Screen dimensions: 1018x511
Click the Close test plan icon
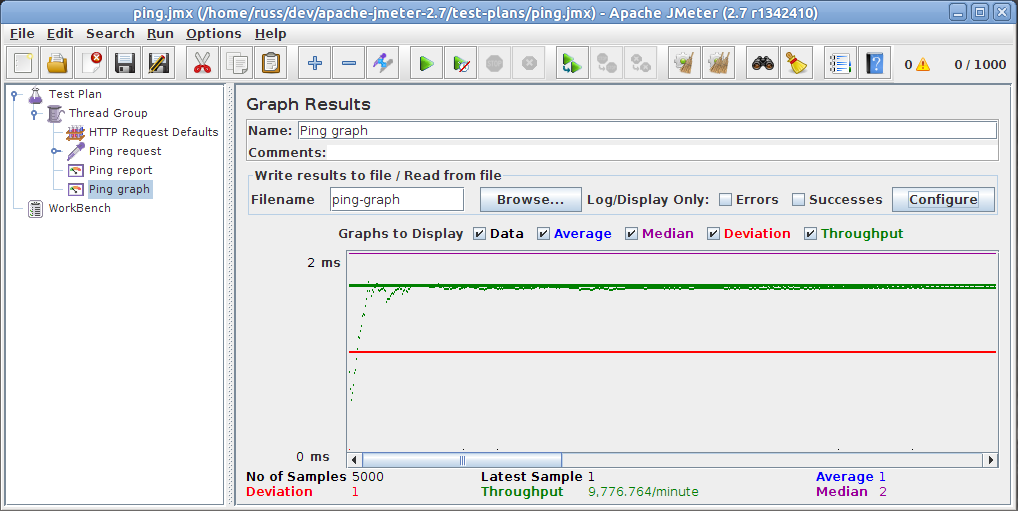[90, 63]
